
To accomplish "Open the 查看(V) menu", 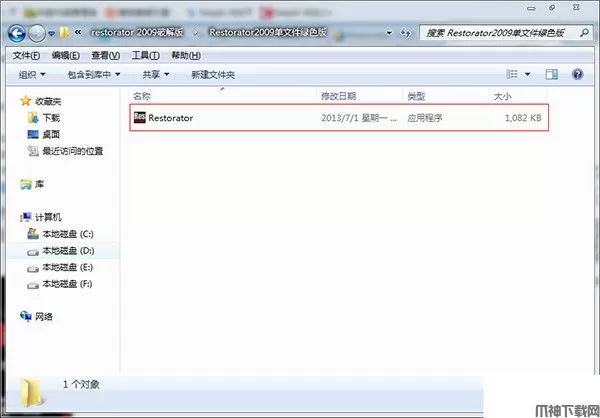I will coord(106,56).
